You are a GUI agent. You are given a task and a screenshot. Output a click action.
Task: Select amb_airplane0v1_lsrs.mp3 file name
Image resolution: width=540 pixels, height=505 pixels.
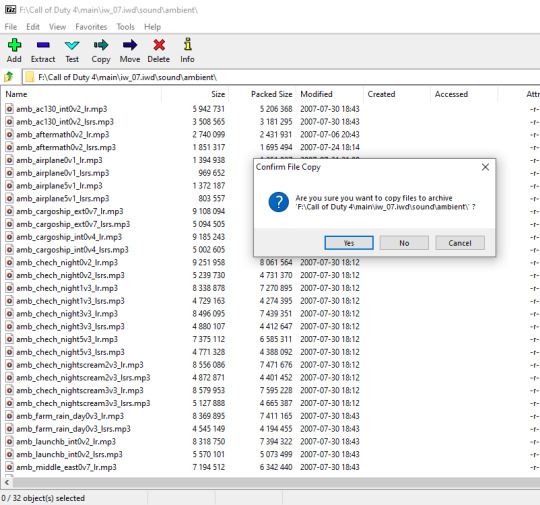click(63, 173)
